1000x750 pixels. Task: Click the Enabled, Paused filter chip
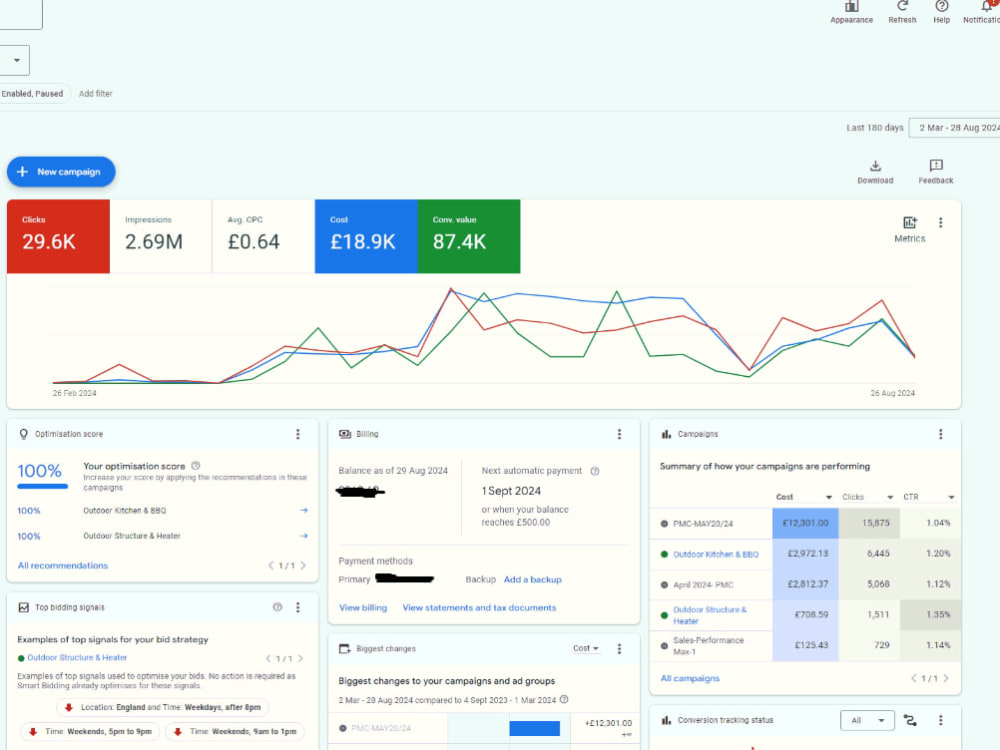tap(33, 94)
